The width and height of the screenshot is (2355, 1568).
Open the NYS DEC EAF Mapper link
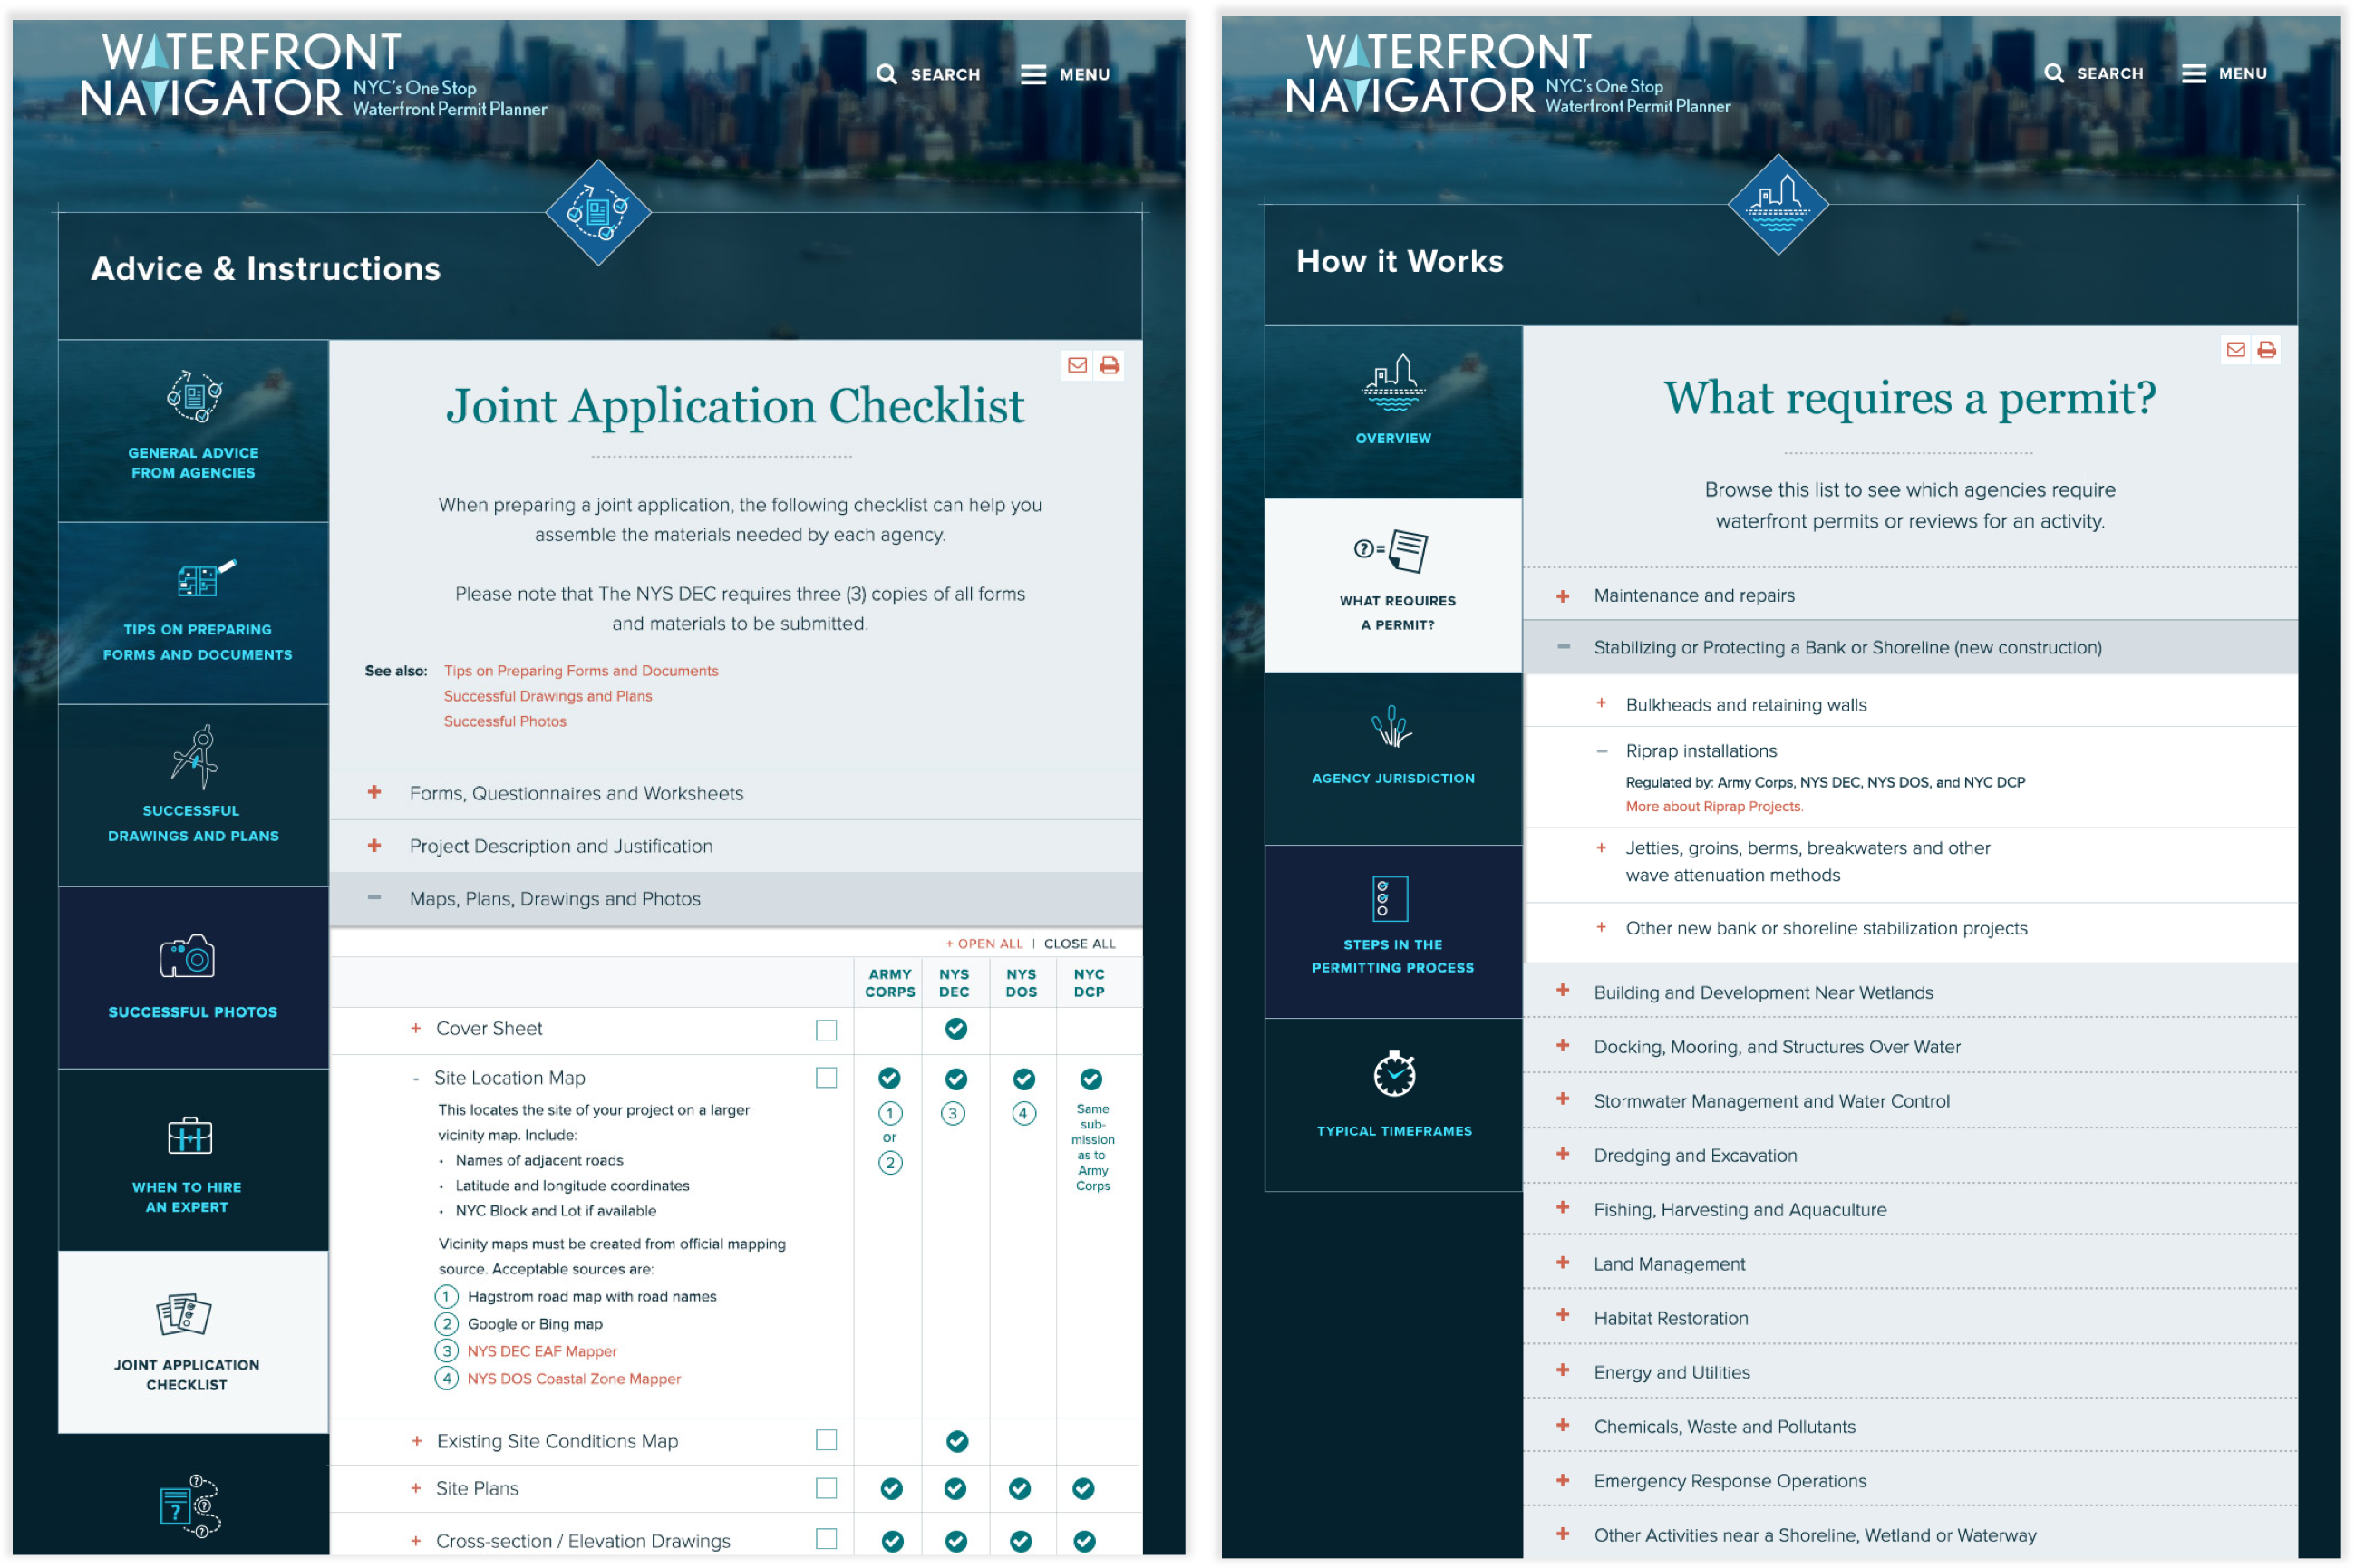point(542,1351)
